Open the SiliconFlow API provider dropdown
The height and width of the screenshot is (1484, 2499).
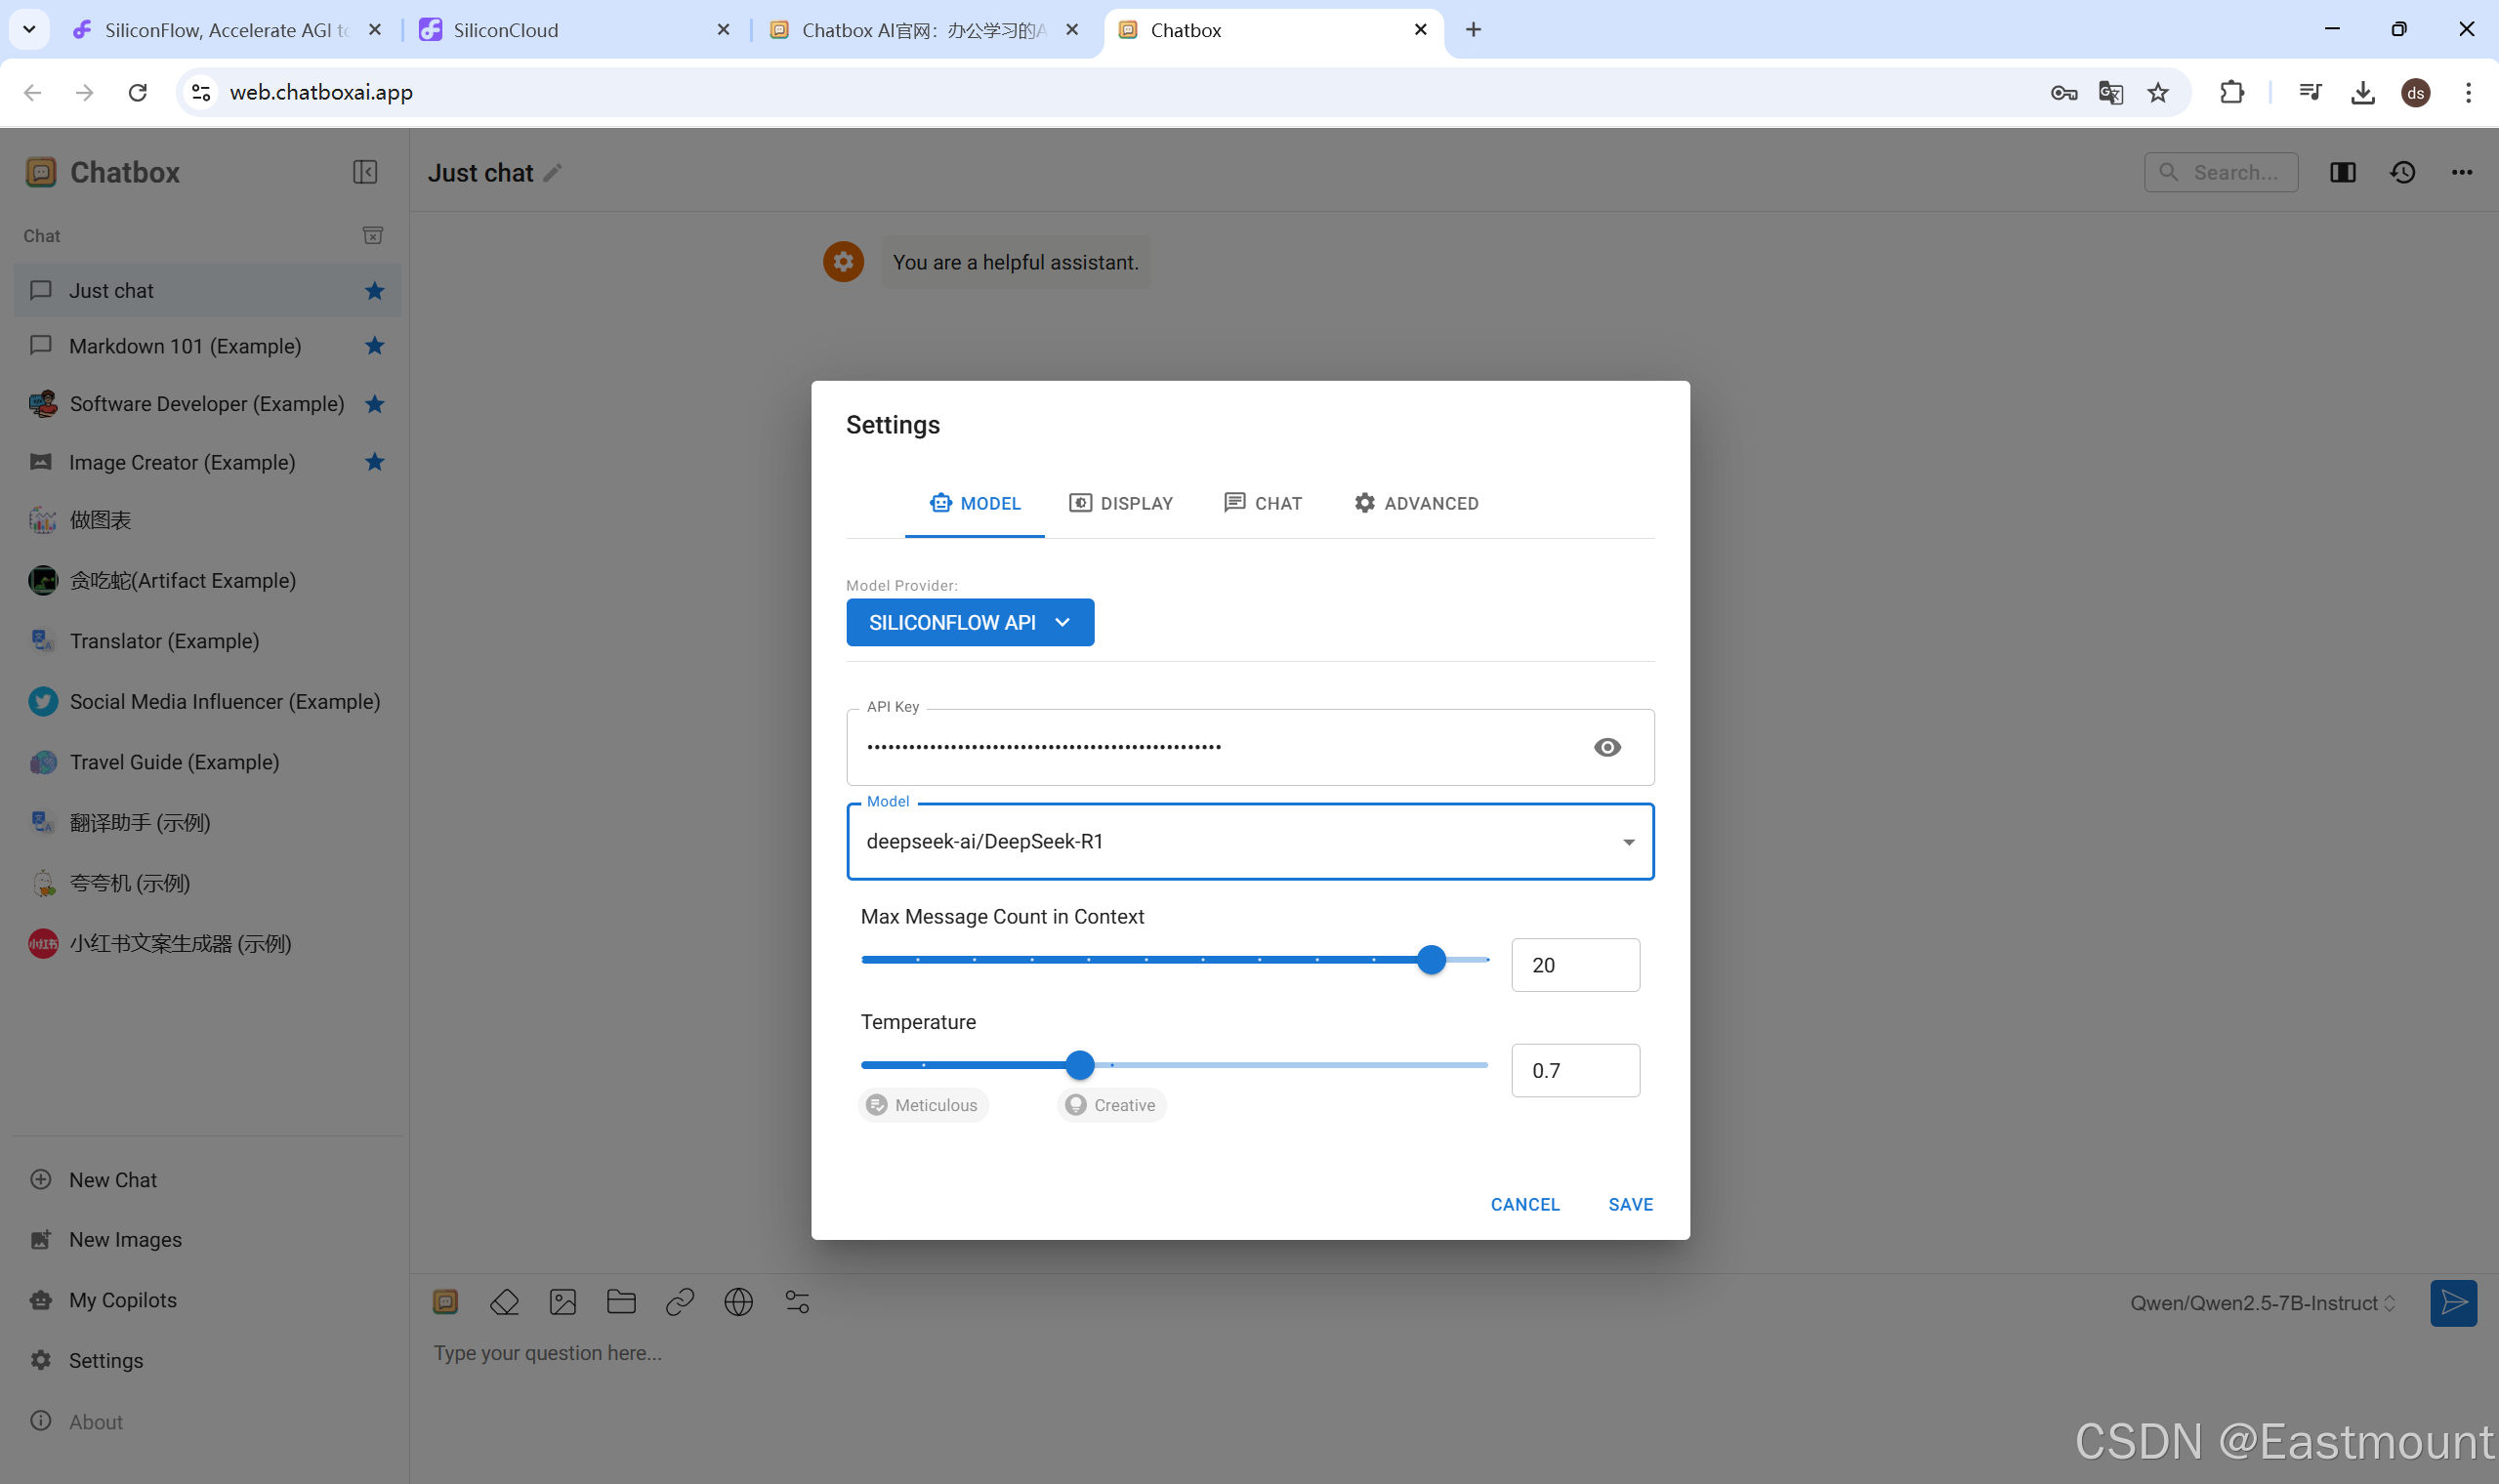[969, 623]
